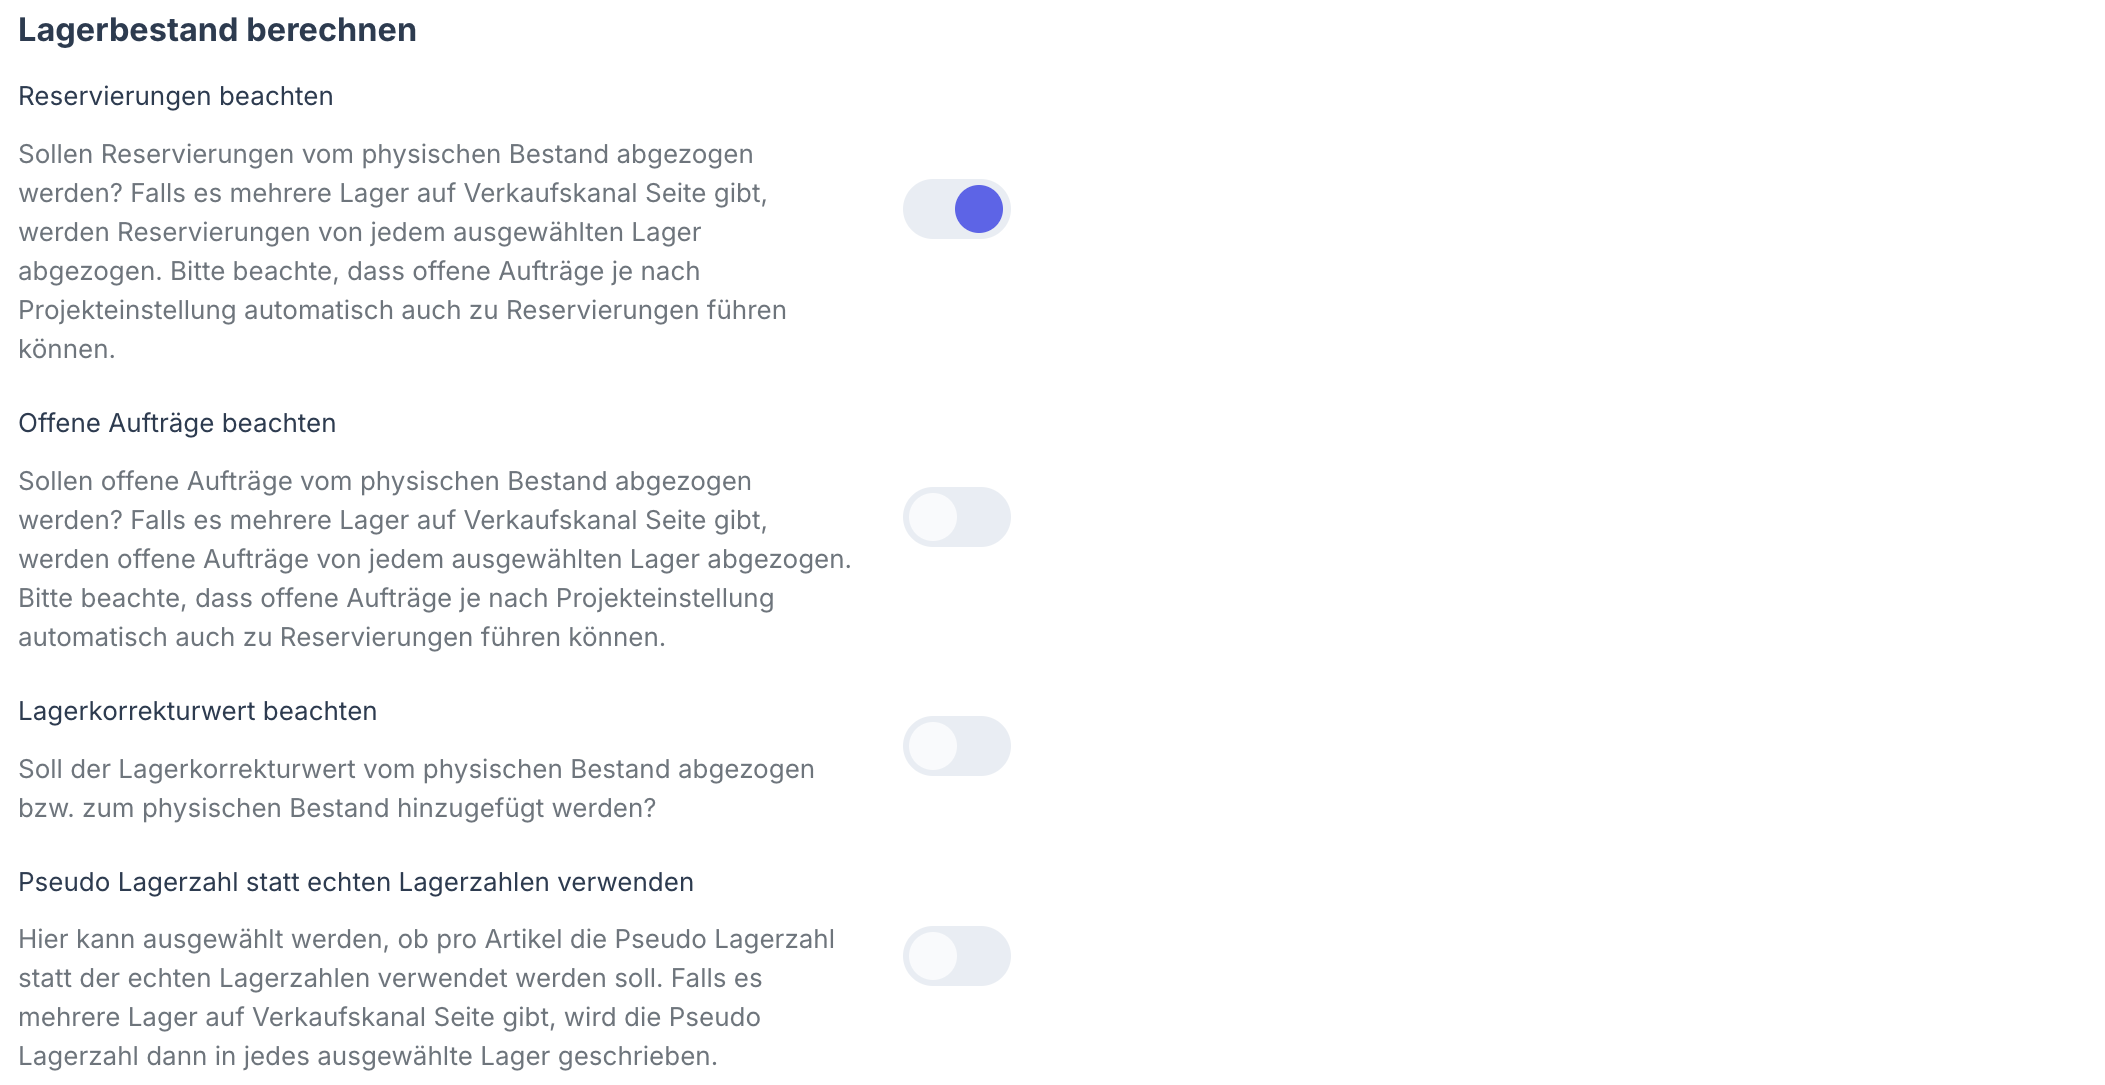Image resolution: width=2105 pixels, height=1085 pixels.
Task: Click the line 'werden Reservierungen von jedem ausgewählten Lager'
Action: pyautogui.click(x=360, y=232)
